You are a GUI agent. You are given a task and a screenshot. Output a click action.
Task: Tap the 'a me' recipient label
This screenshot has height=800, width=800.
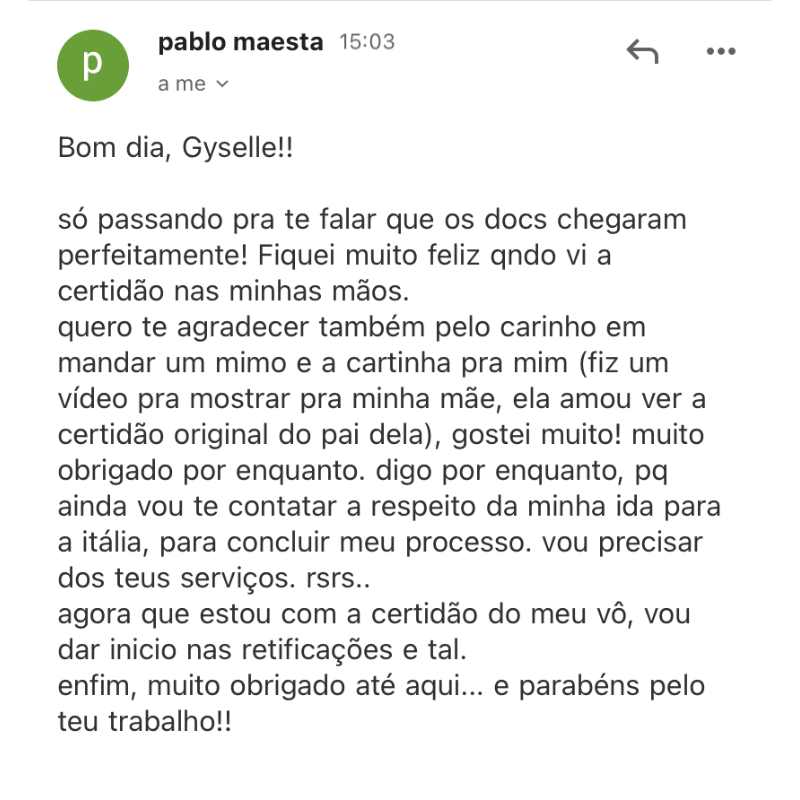tap(182, 84)
